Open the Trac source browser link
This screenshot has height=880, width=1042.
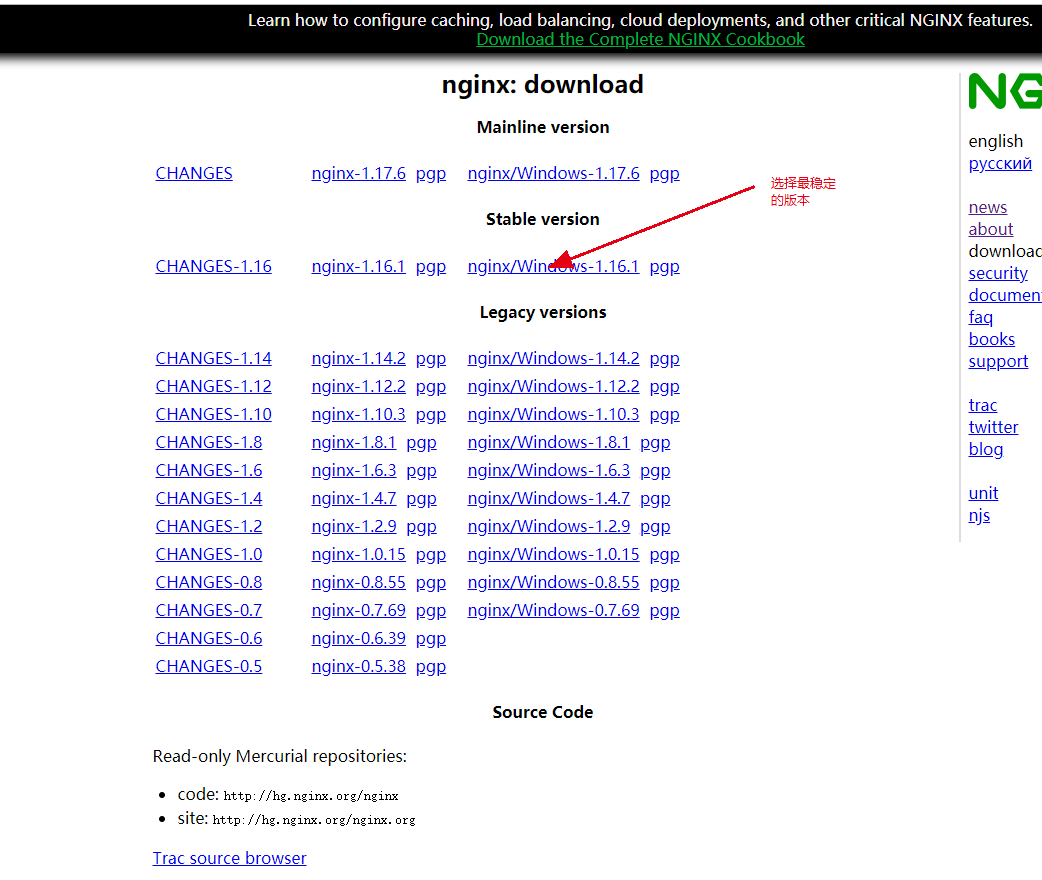pos(229,858)
